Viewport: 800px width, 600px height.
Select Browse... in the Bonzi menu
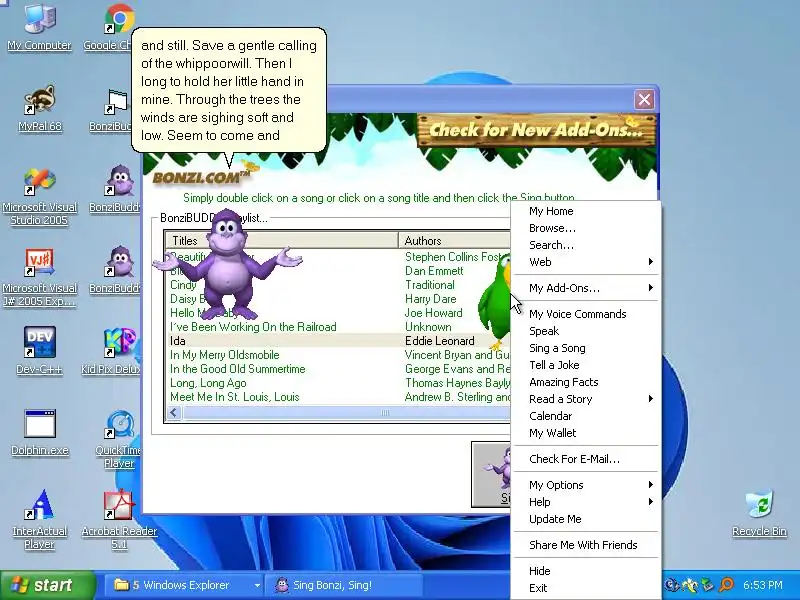click(585, 228)
